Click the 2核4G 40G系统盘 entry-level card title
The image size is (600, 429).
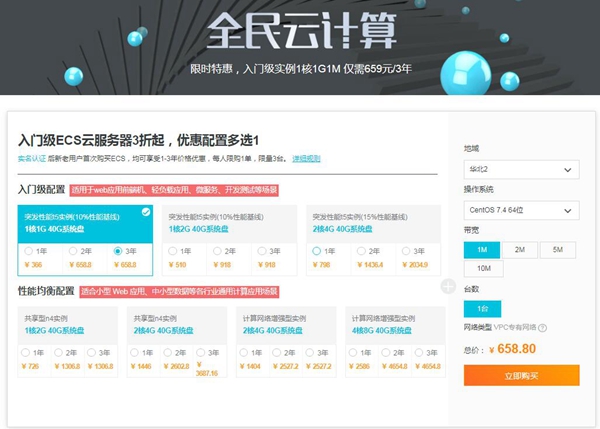click(342, 229)
